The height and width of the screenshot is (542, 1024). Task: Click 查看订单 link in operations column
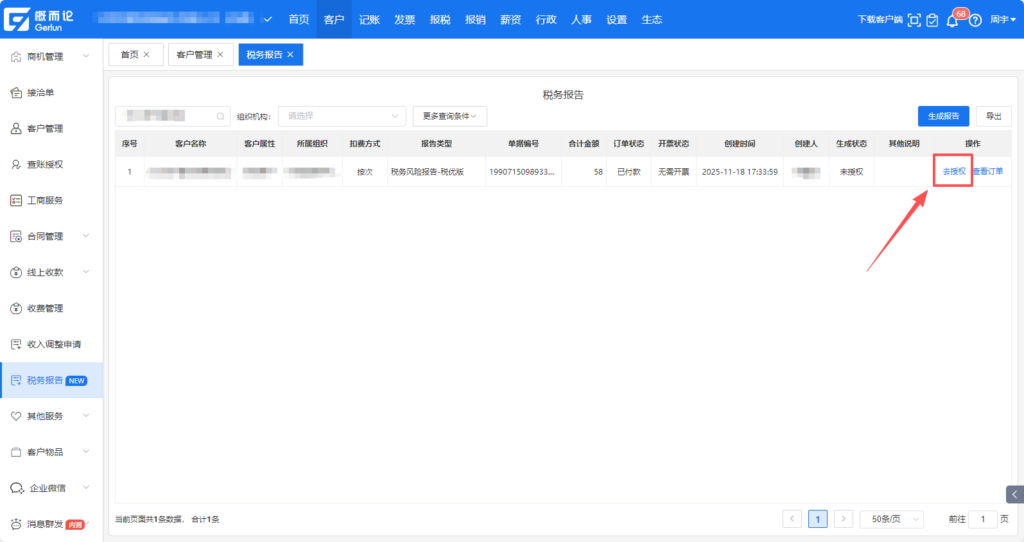coord(988,171)
